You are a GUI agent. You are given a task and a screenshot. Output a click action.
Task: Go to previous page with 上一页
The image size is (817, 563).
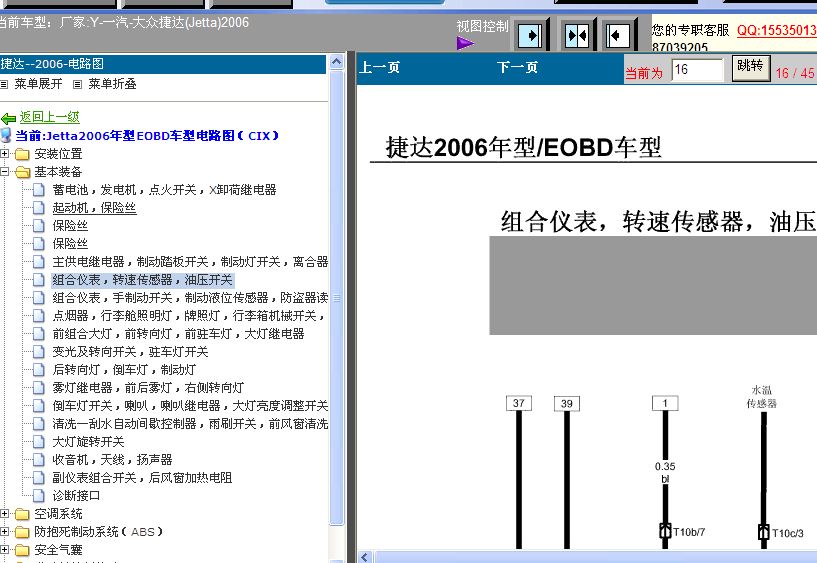coord(380,68)
